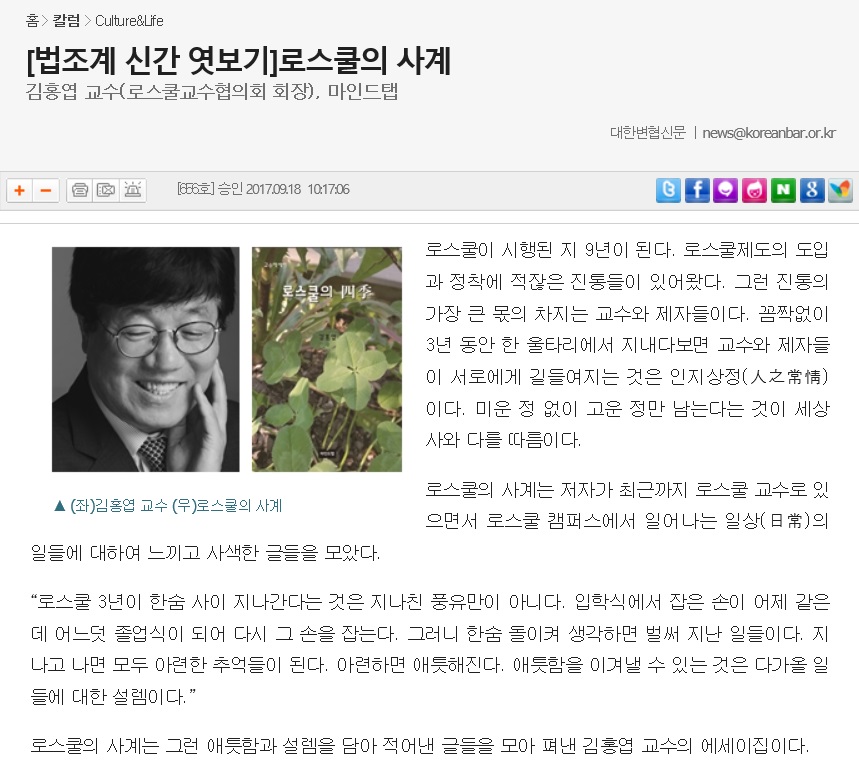This screenshot has height=771, width=859.
Task: Share via pink face icon
Action: point(754,190)
